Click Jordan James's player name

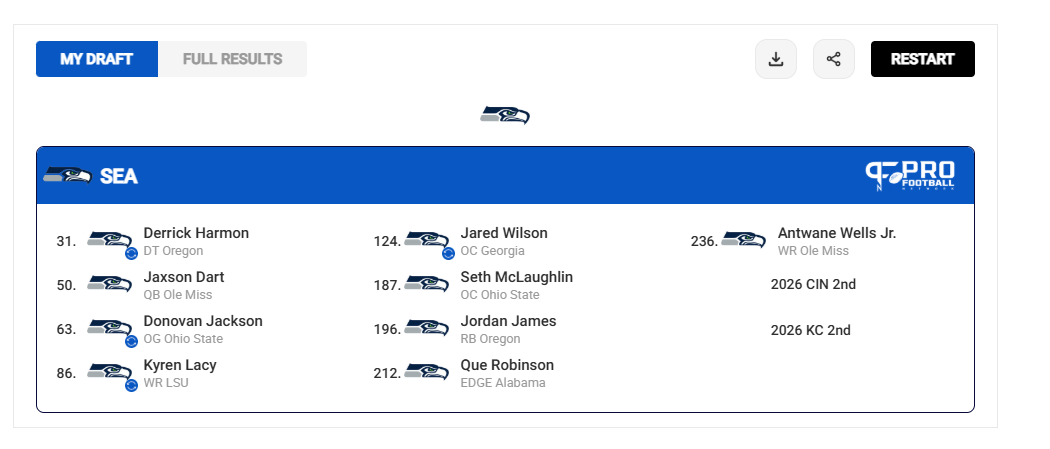508,321
